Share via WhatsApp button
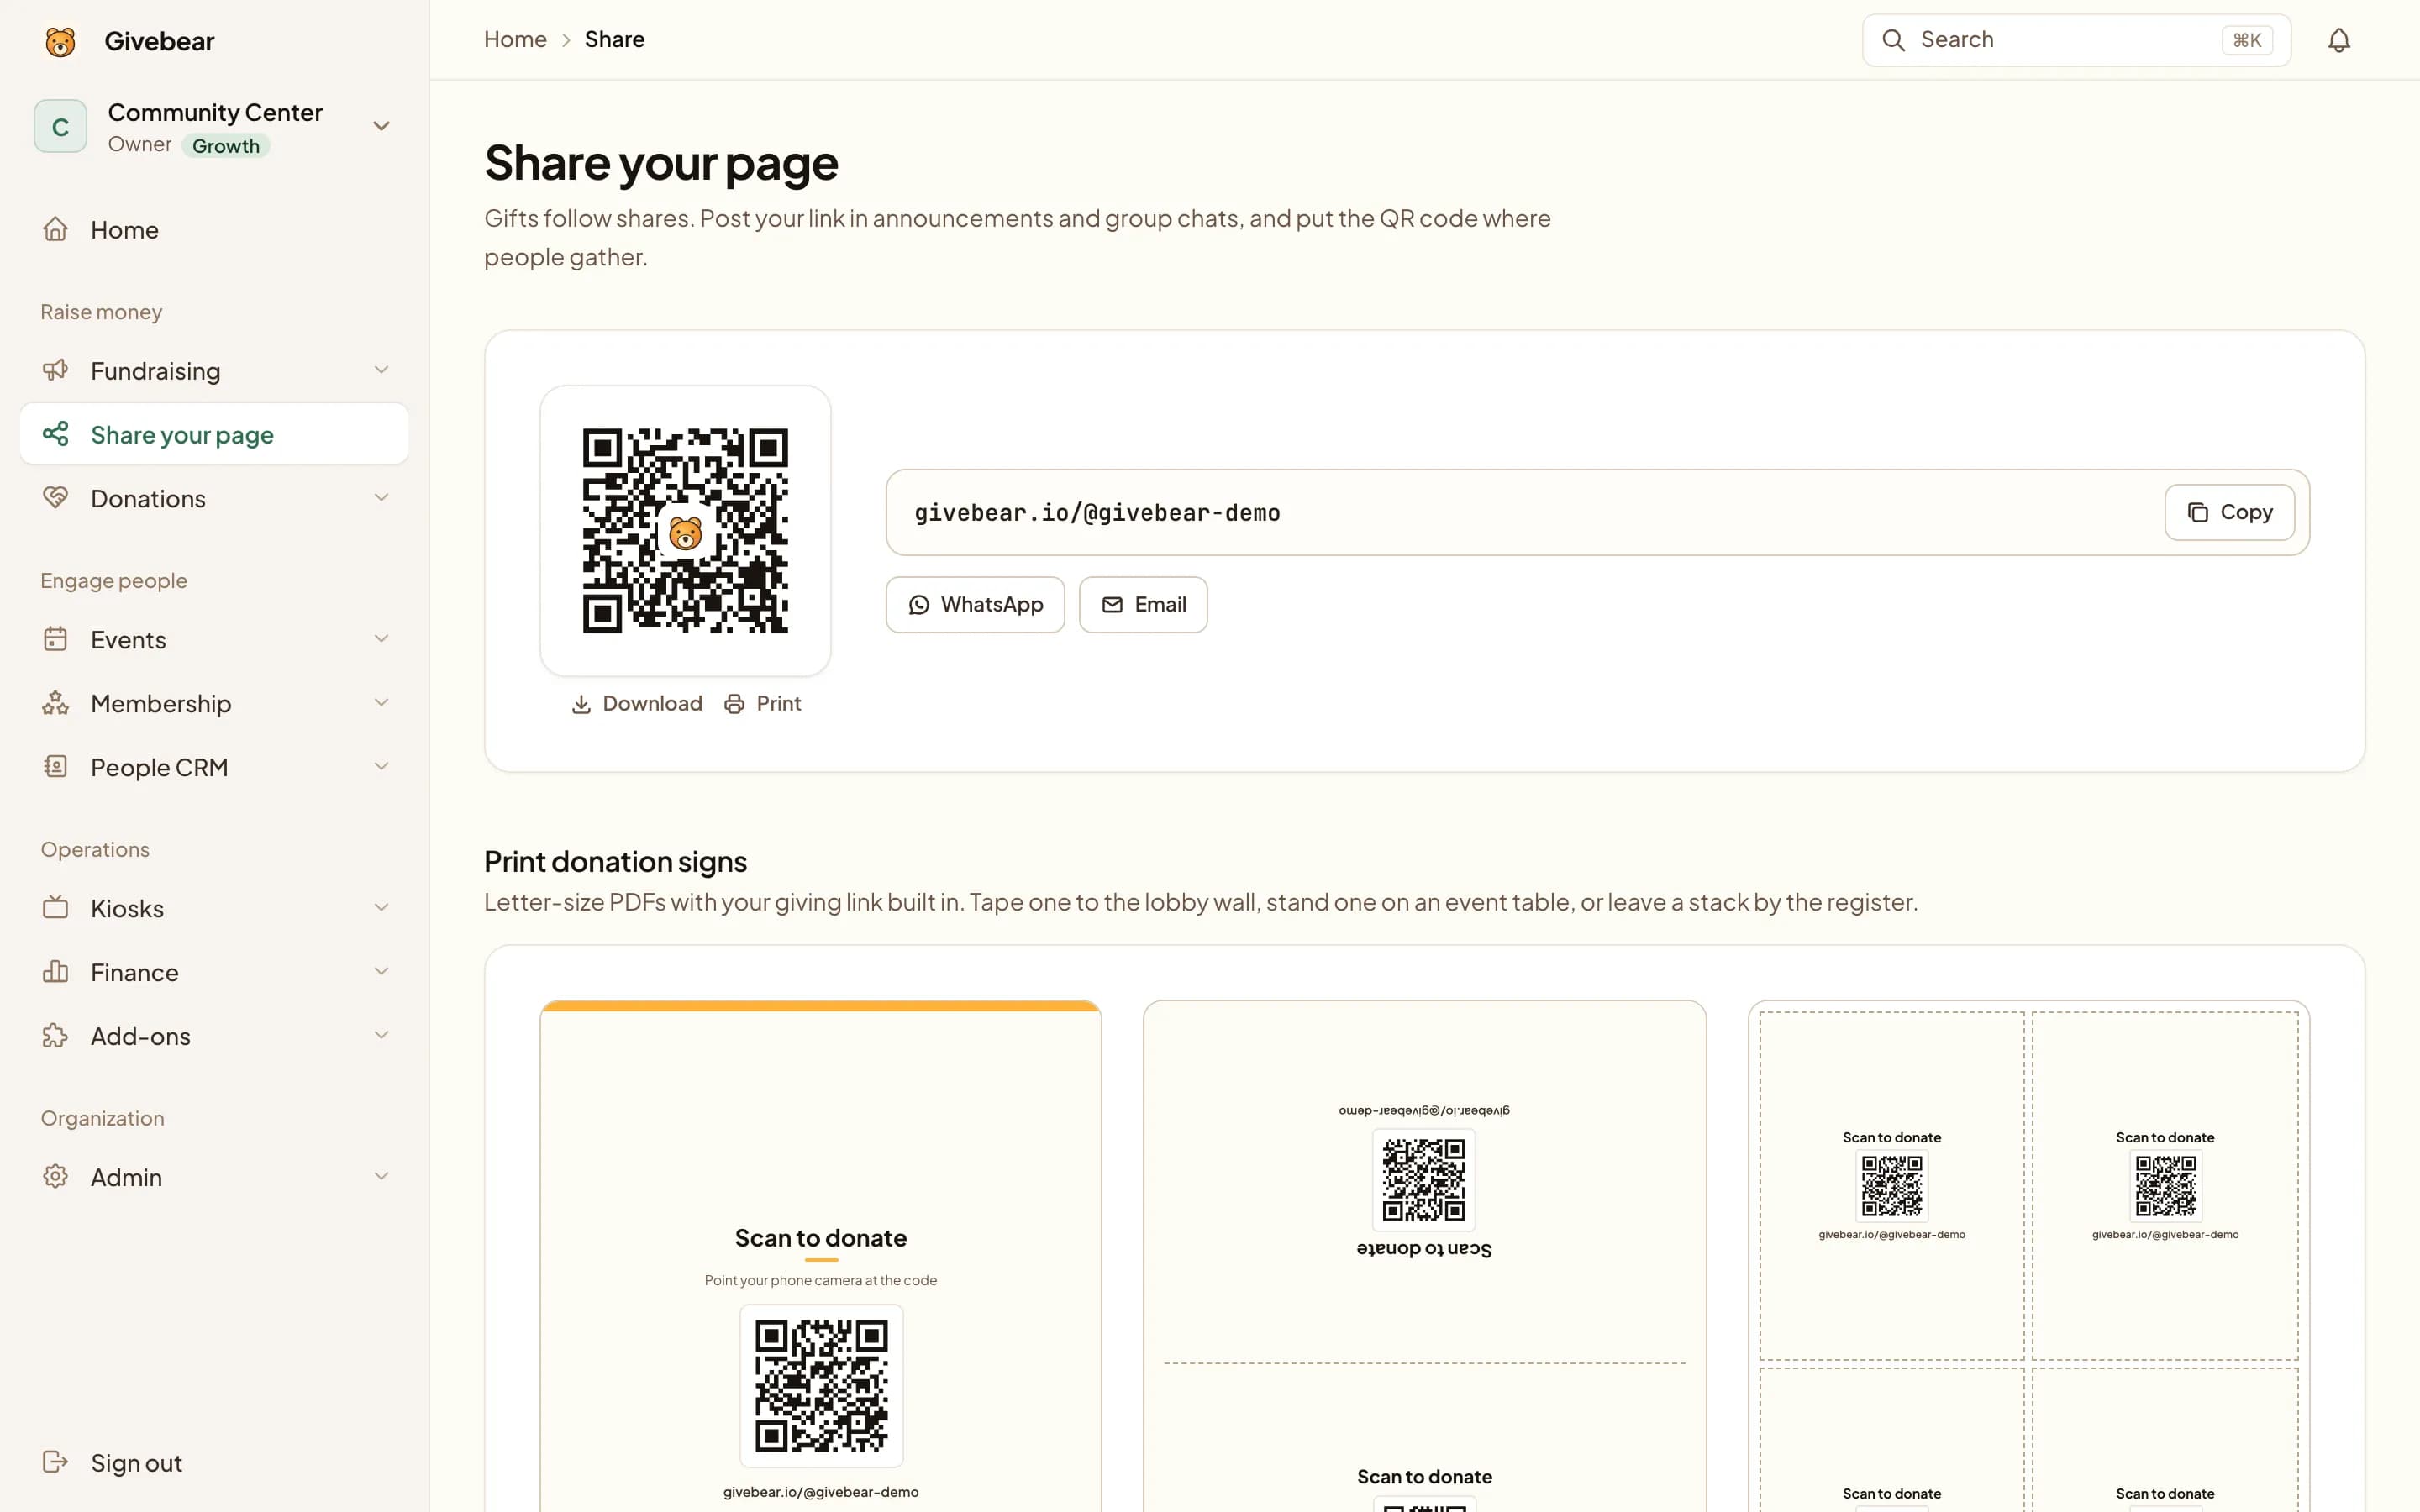Viewport: 2420px width, 1512px height. [x=975, y=605]
